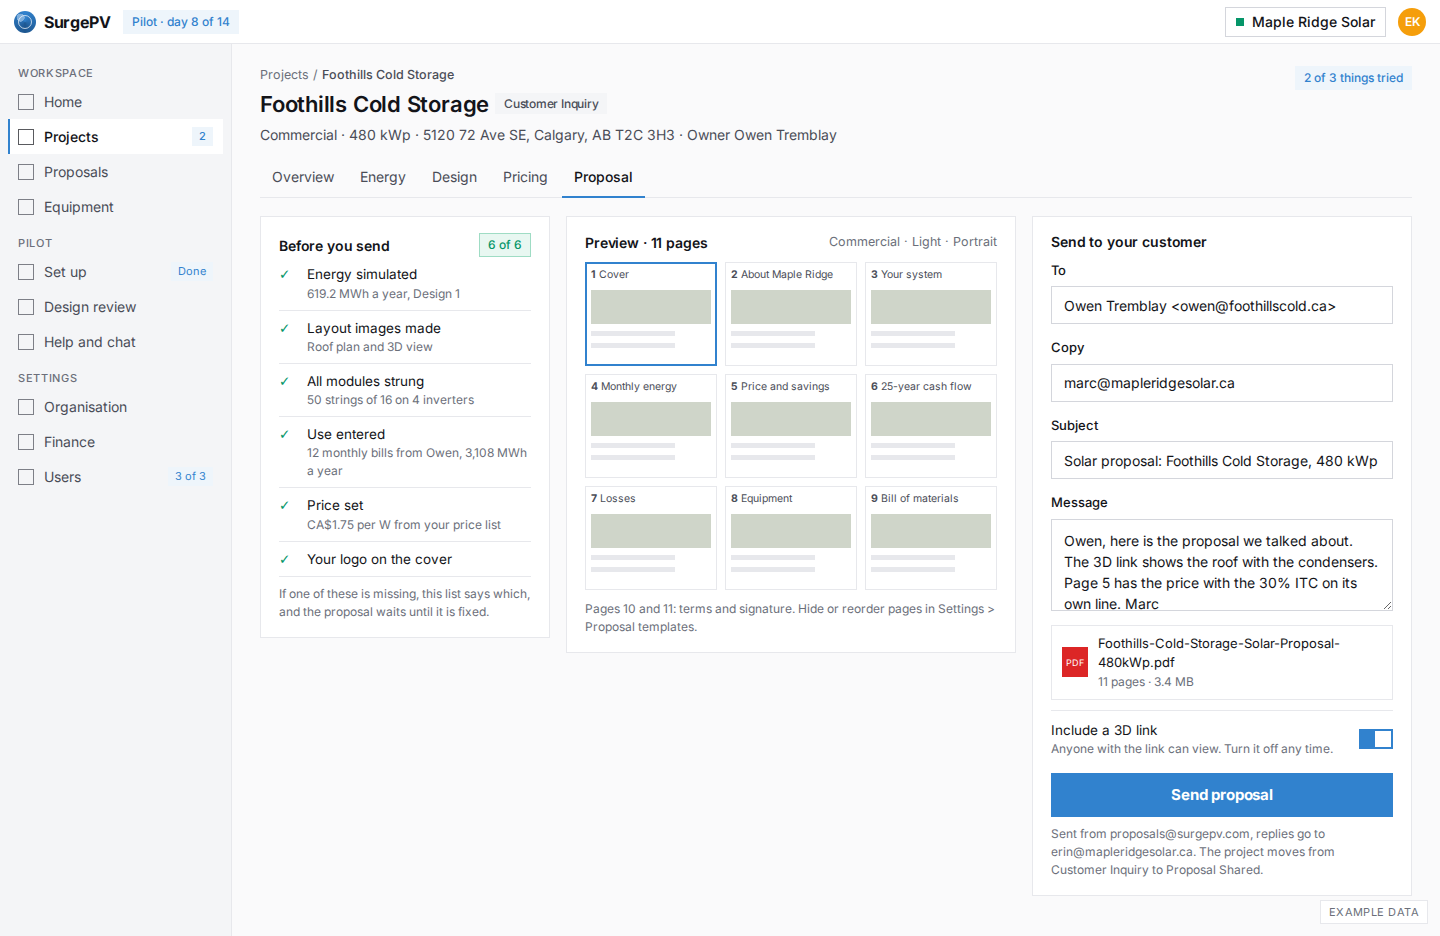Image resolution: width=1440 pixels, height=936 pixels.
Task: Open the Projects breadcrumb link
Action: click(284, 75)
